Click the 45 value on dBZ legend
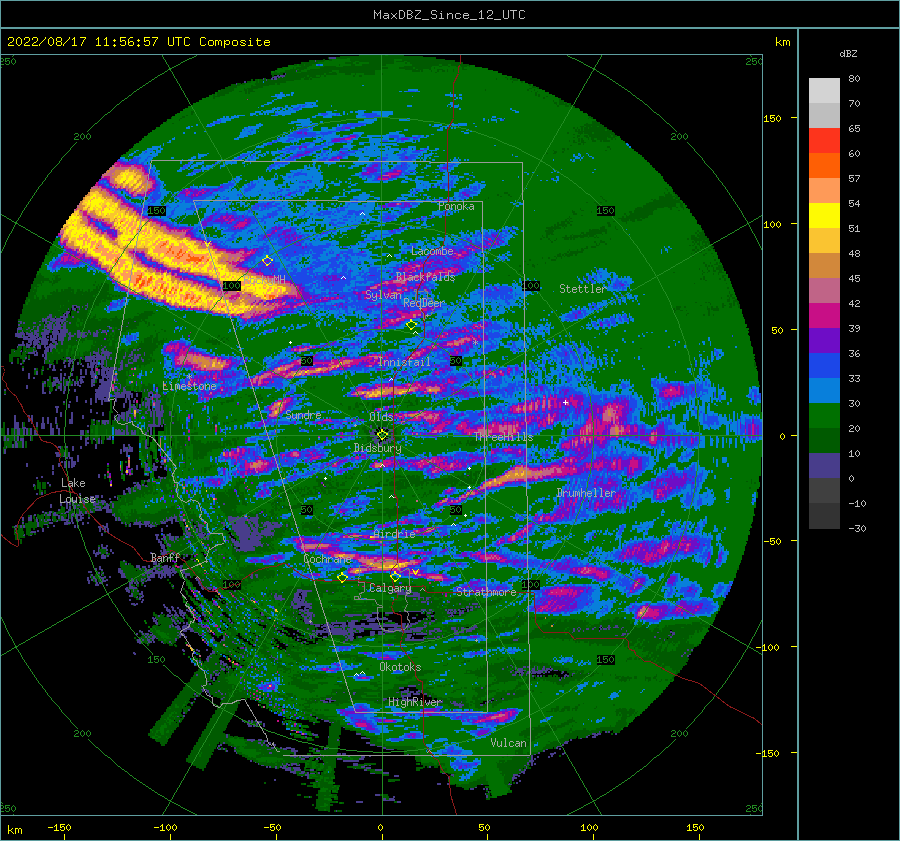Image resolution: width=900 pixels, height=841 pixels. coord(854,278)
